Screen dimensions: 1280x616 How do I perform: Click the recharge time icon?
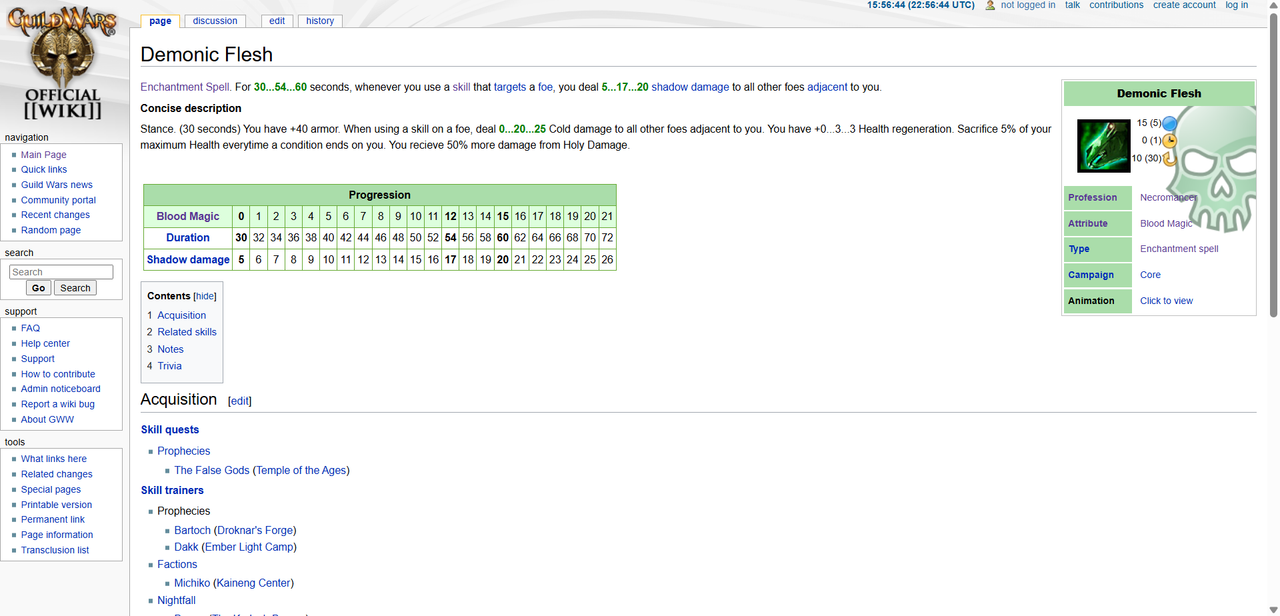coord(1168,158)
